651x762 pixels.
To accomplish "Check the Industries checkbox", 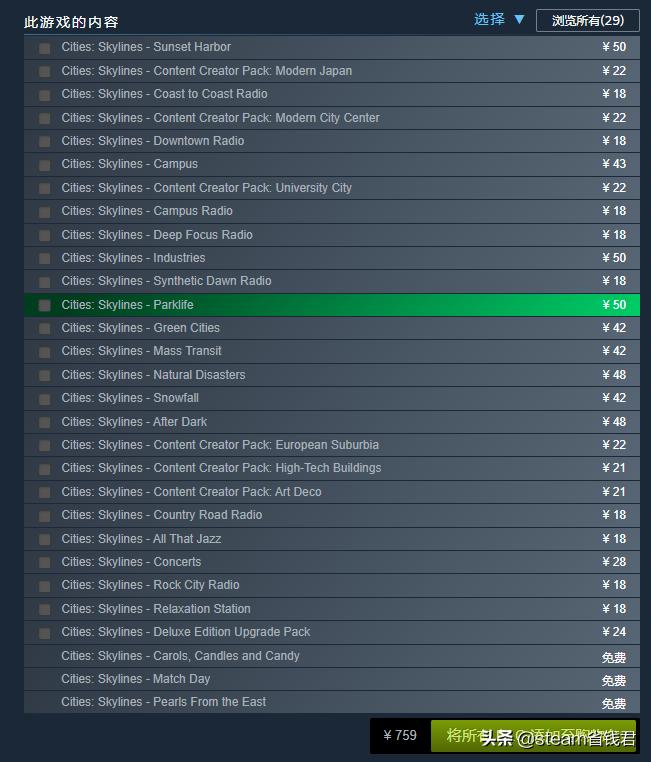I will click(44, 259).
